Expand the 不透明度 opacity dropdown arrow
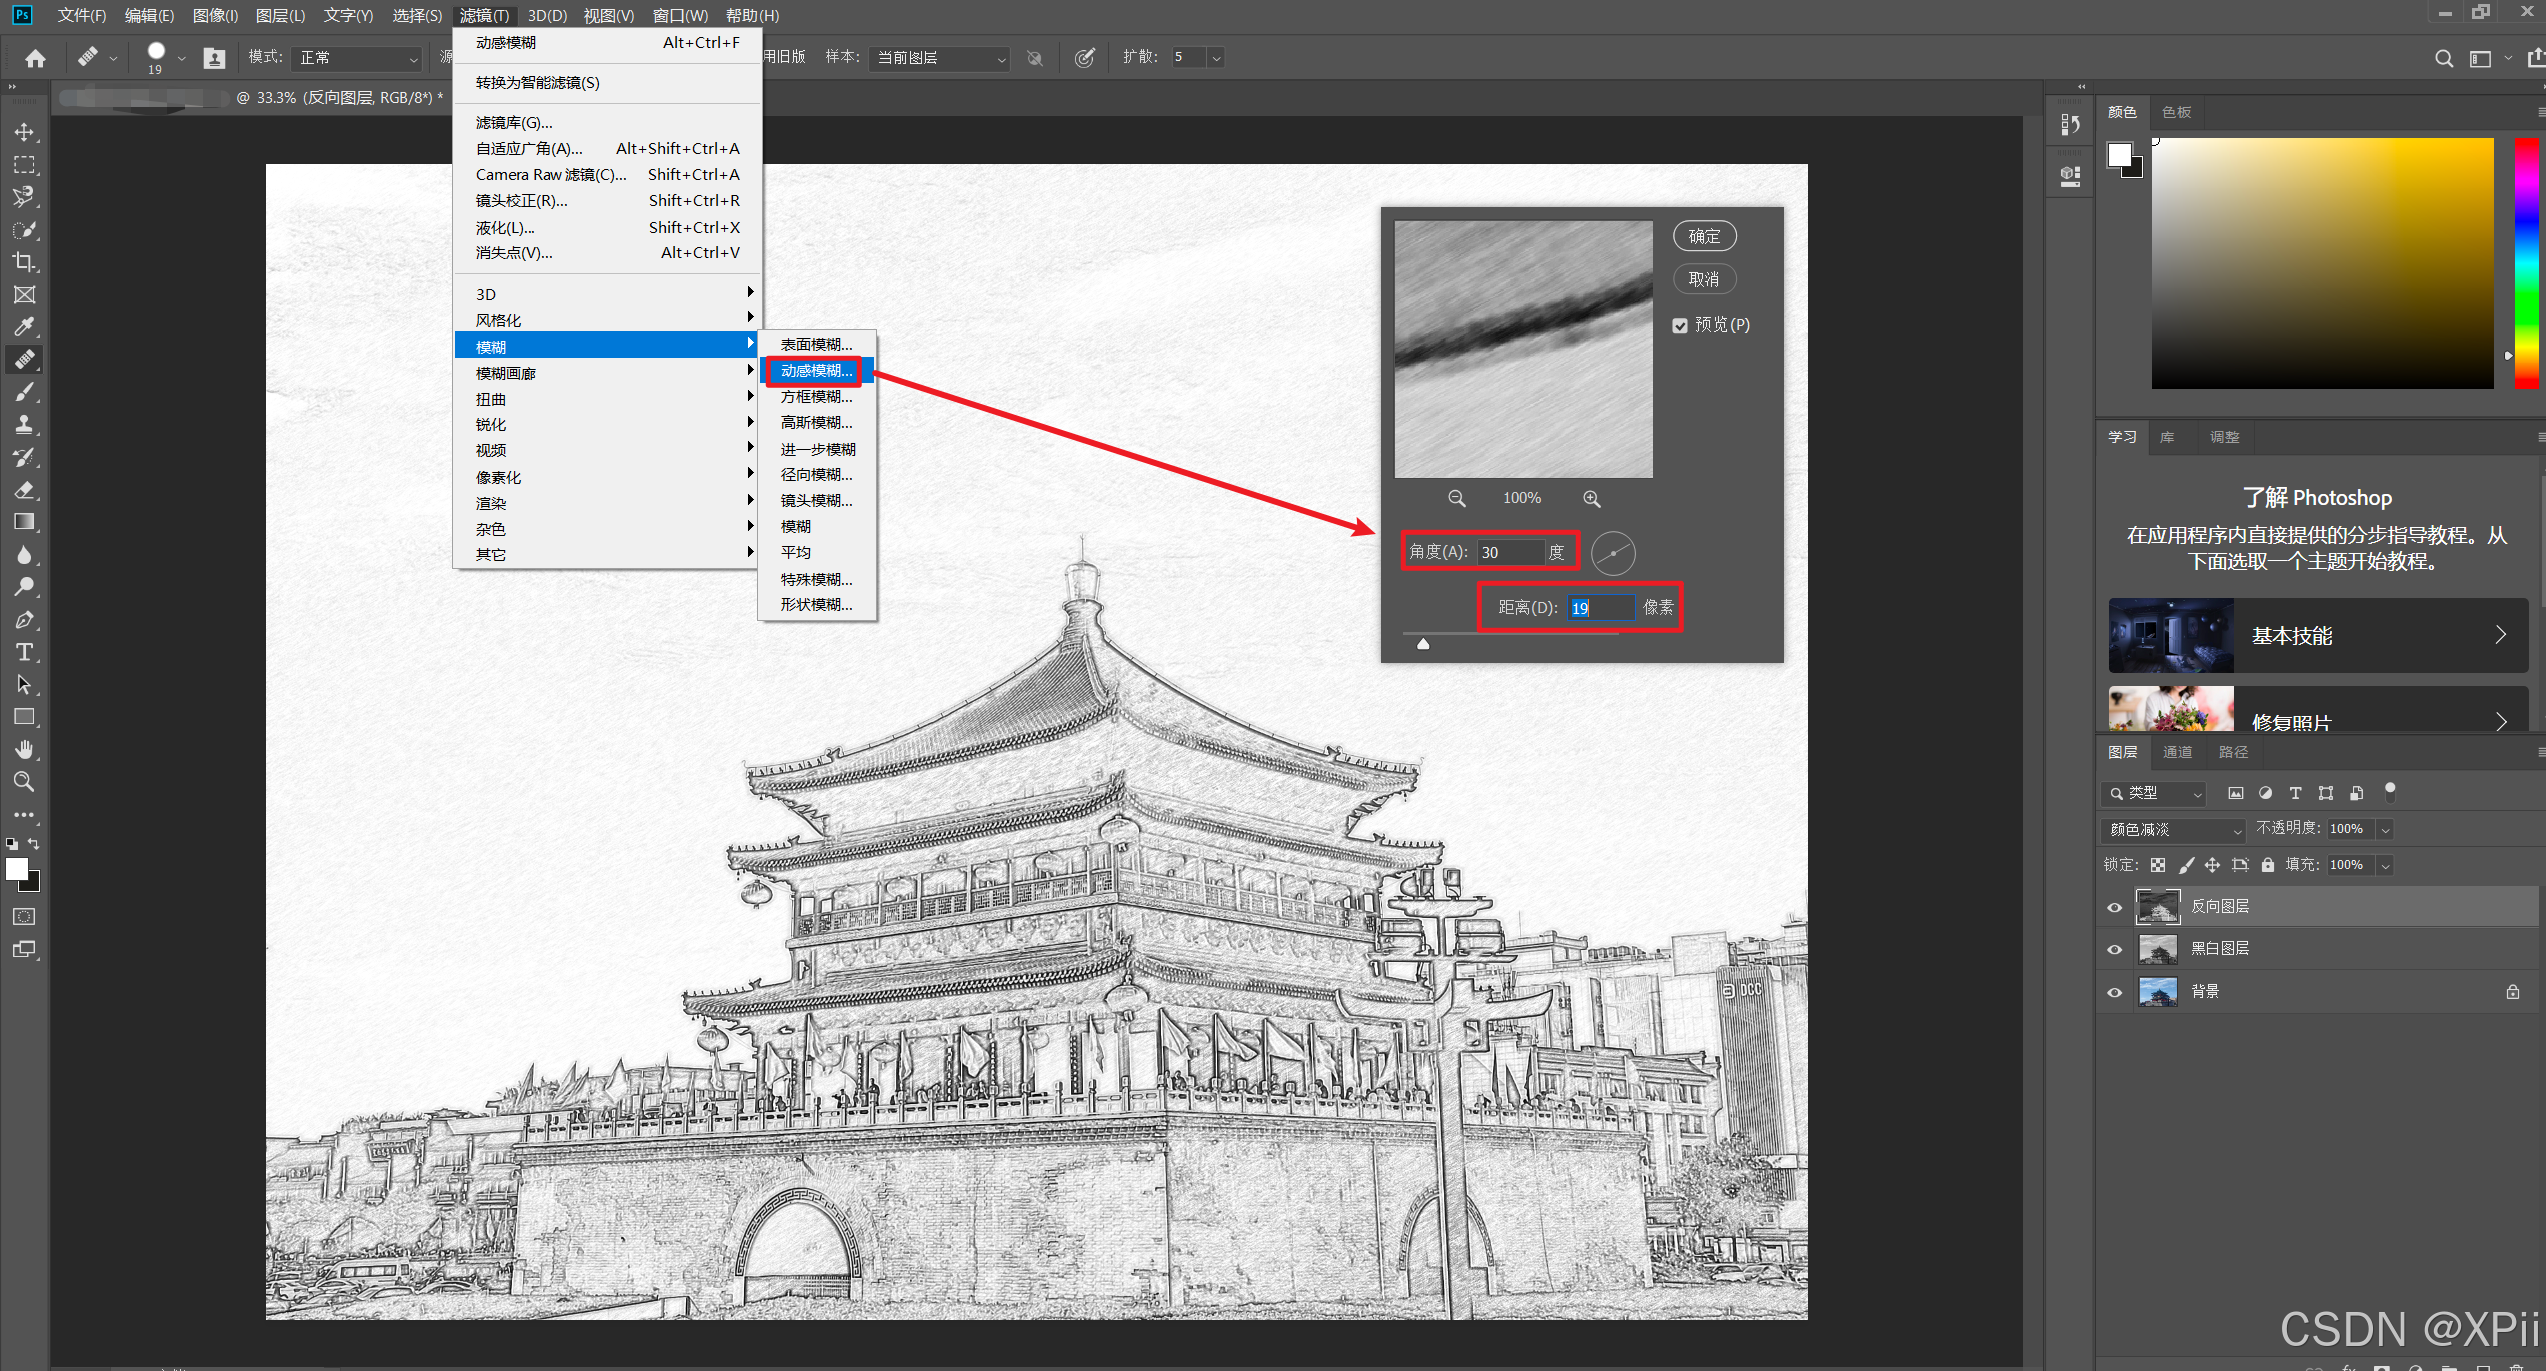Screen dimensions: 2546x1371 pyautogui.click(x=2385, y=829)
